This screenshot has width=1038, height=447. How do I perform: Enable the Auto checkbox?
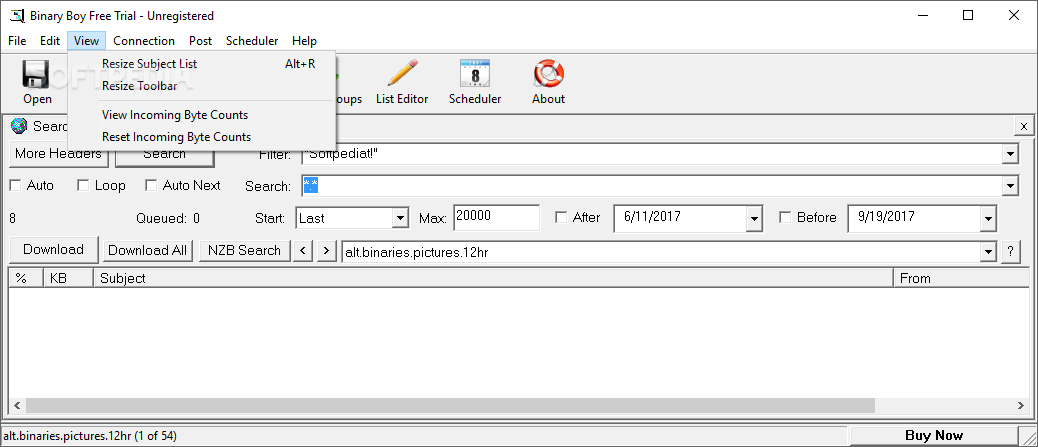pos(15,186)
